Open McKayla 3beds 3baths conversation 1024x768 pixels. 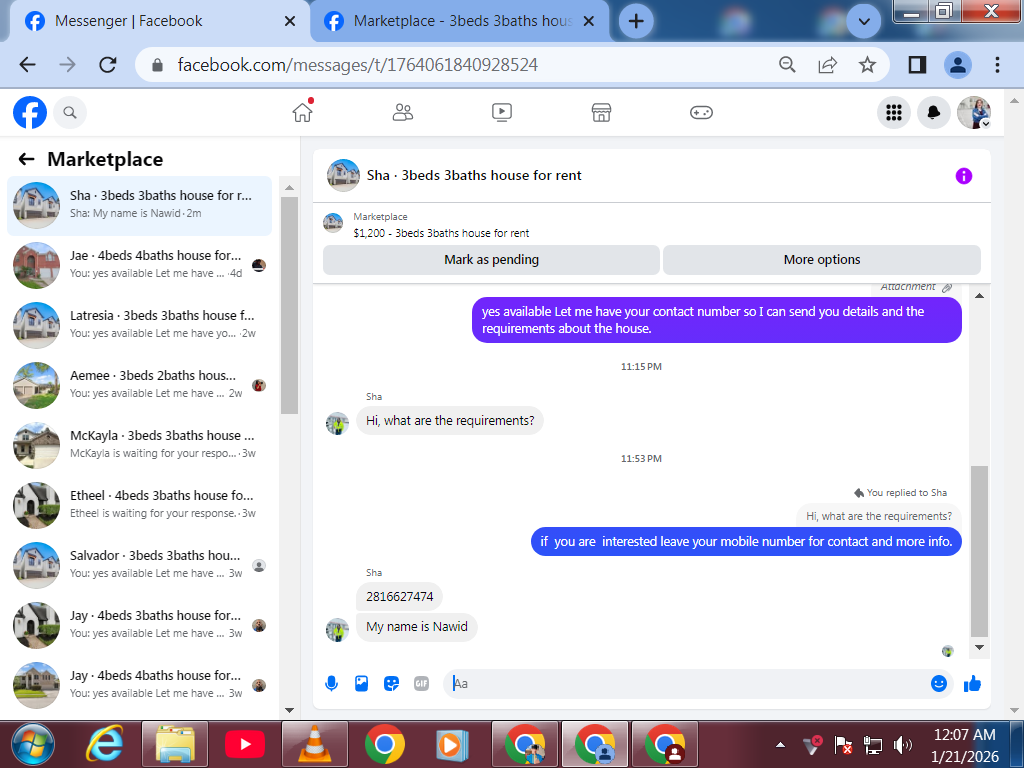point(139,445)
